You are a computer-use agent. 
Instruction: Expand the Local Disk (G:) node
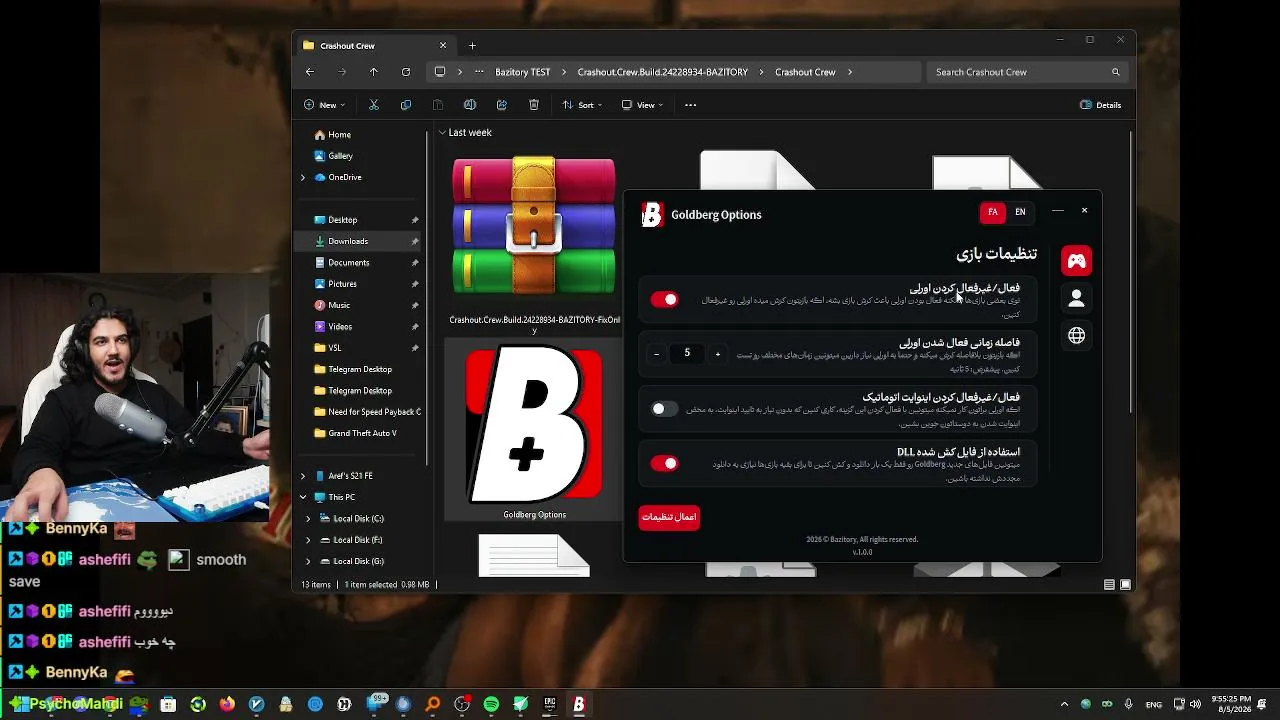tap(308, 561)
